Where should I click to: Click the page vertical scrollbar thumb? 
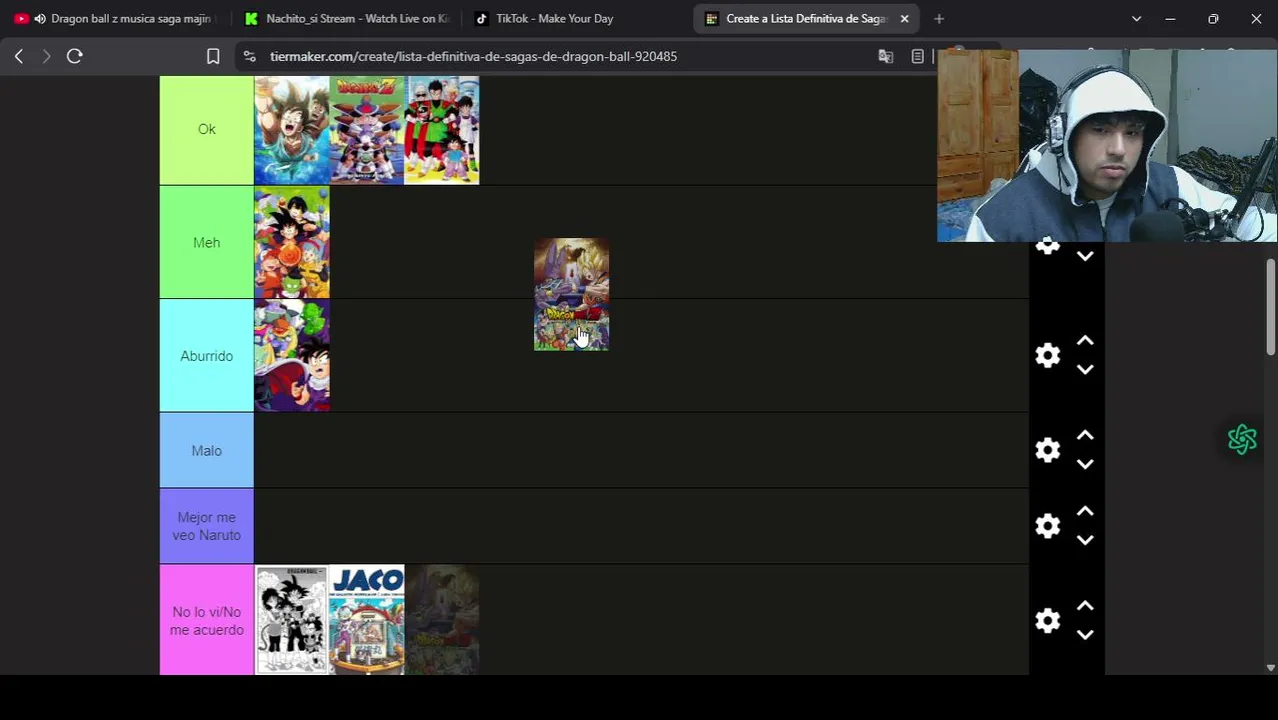1271,307
